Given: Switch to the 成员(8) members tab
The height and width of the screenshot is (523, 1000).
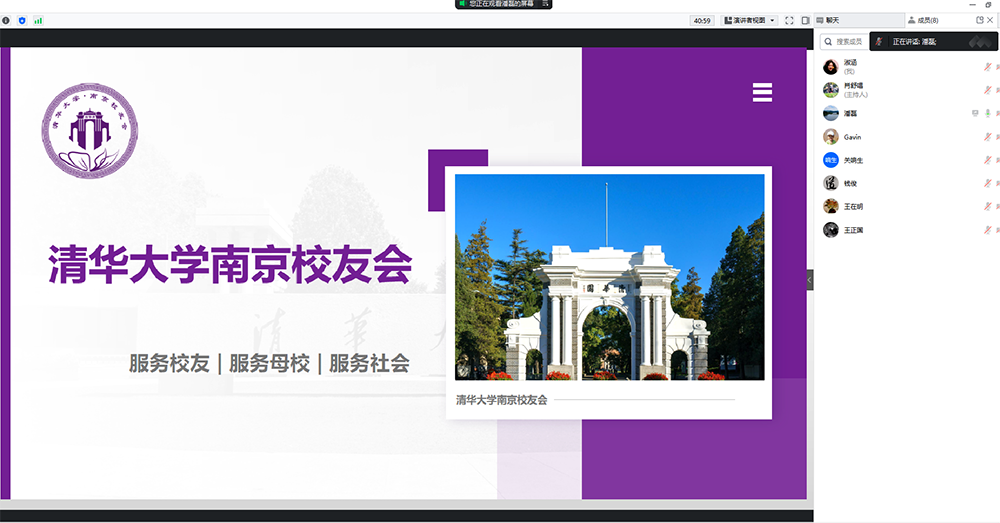Looking at the screenshot, I should coord(923,20).
